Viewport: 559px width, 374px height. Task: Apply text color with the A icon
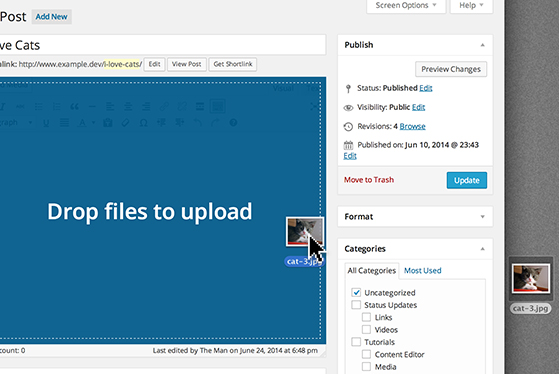(82, 123)
